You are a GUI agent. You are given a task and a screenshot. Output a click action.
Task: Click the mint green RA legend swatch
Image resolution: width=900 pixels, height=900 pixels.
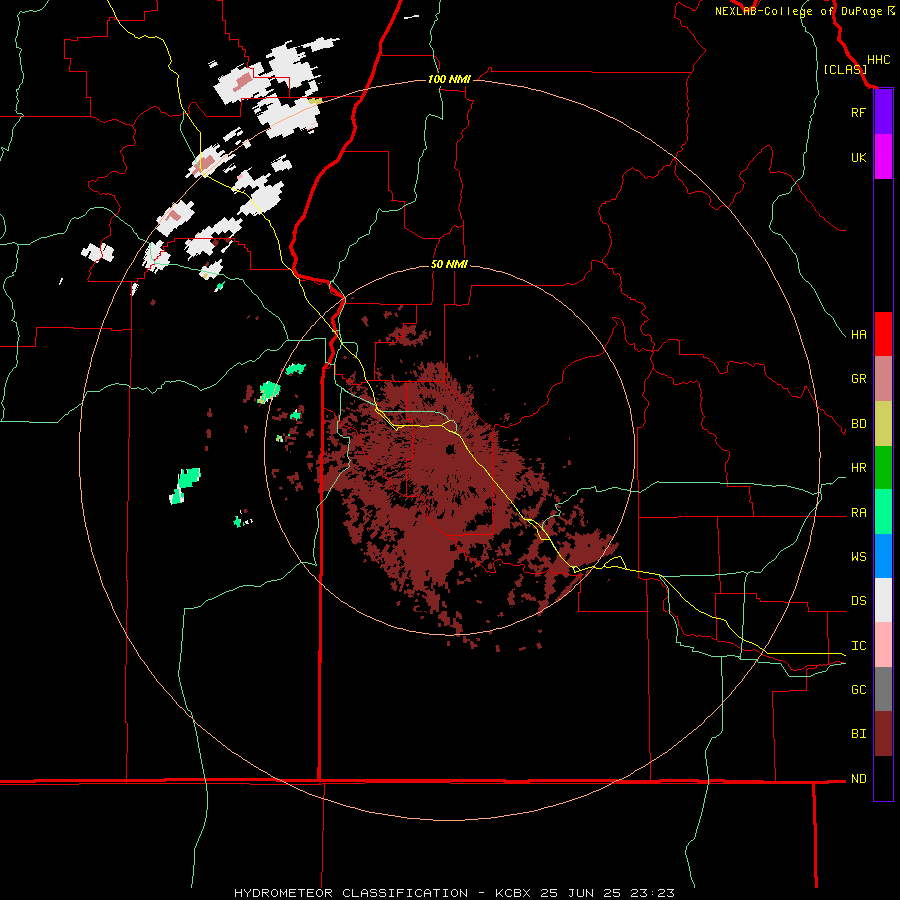(x=883, y=512)
